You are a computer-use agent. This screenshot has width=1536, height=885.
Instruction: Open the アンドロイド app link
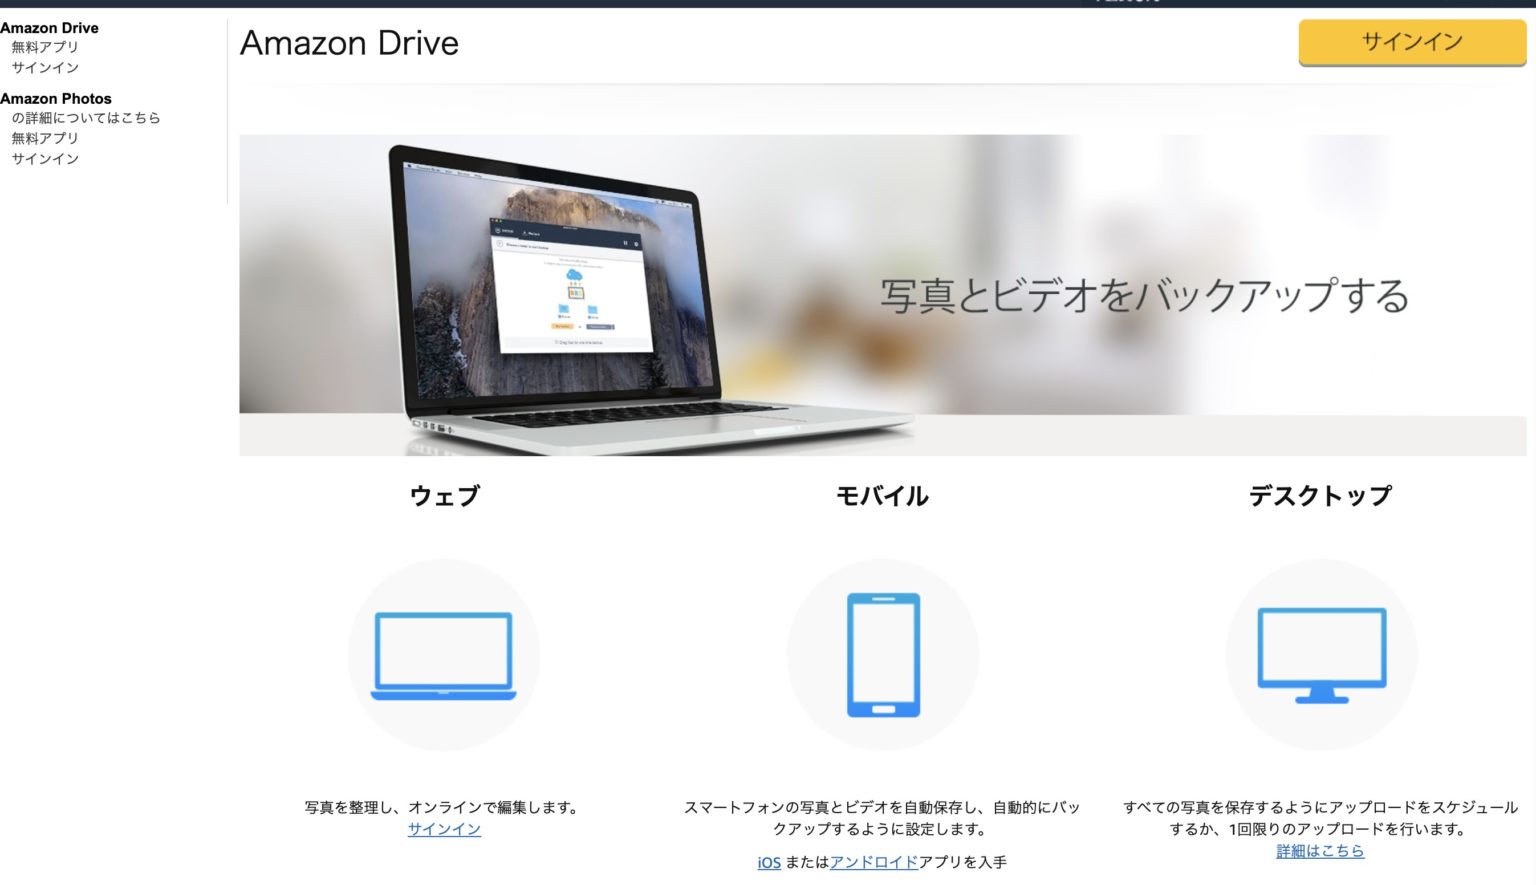tap(874, 862)
